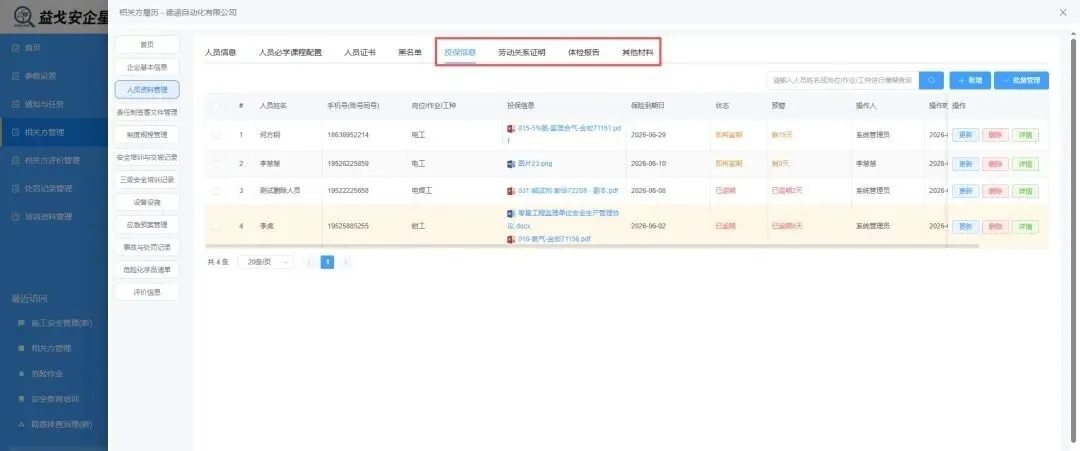Open the 图片23.png file link

coord(535,164)
